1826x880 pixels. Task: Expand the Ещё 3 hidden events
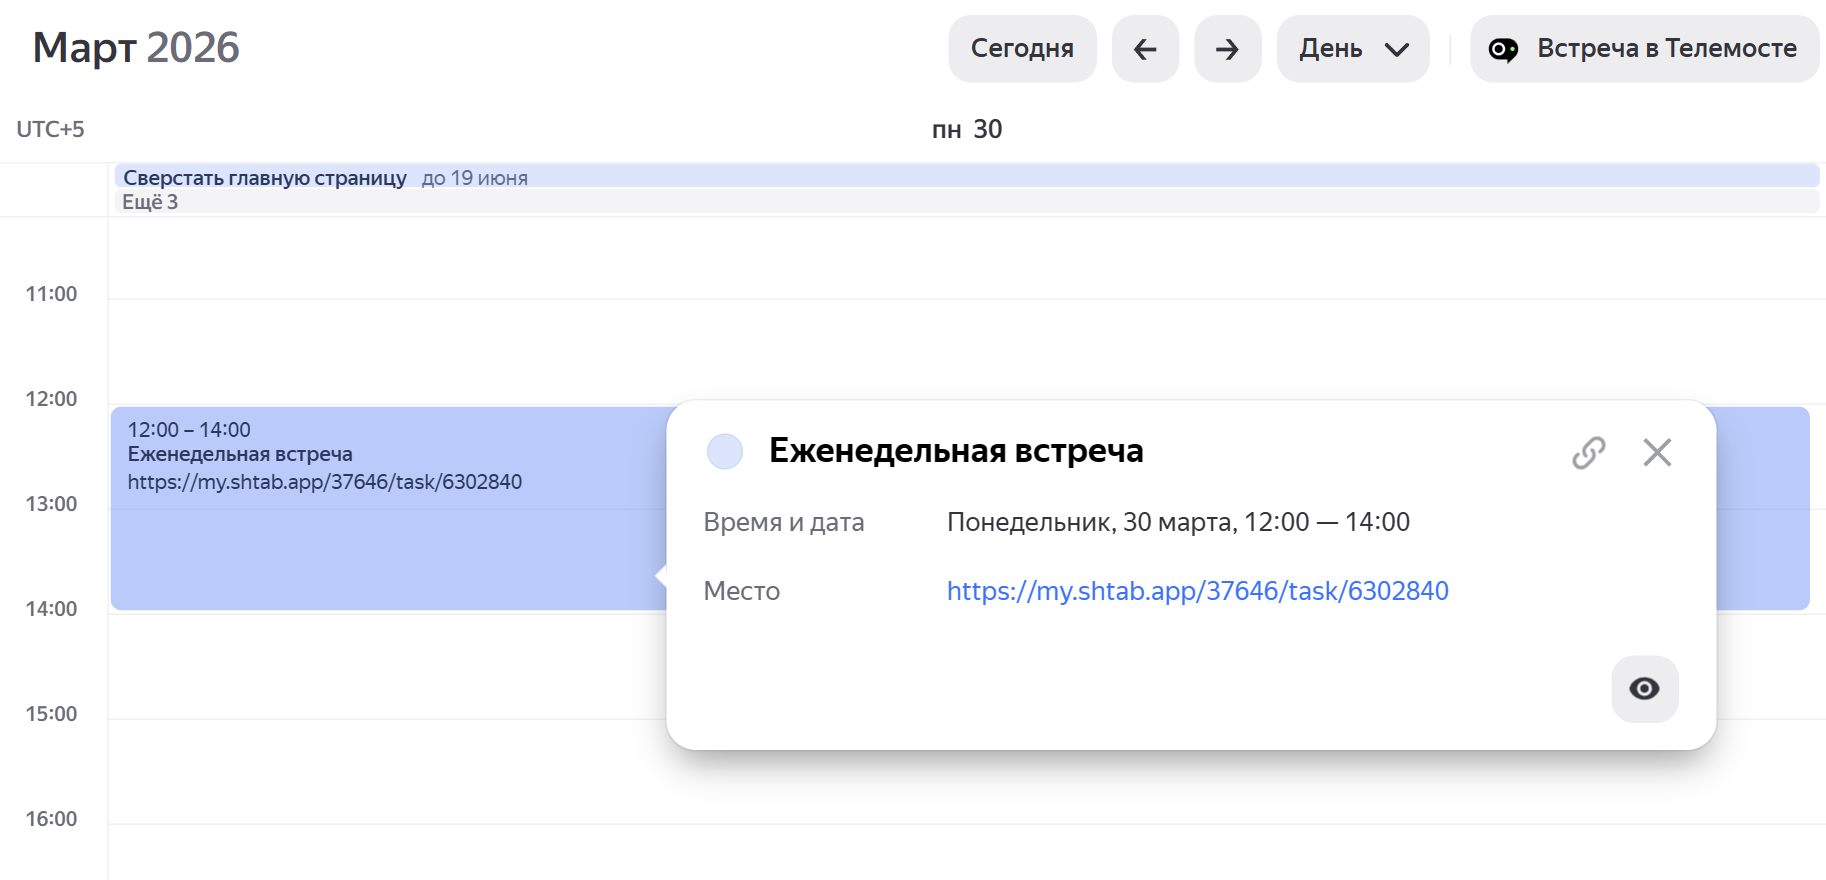click(x=150, y=202)
